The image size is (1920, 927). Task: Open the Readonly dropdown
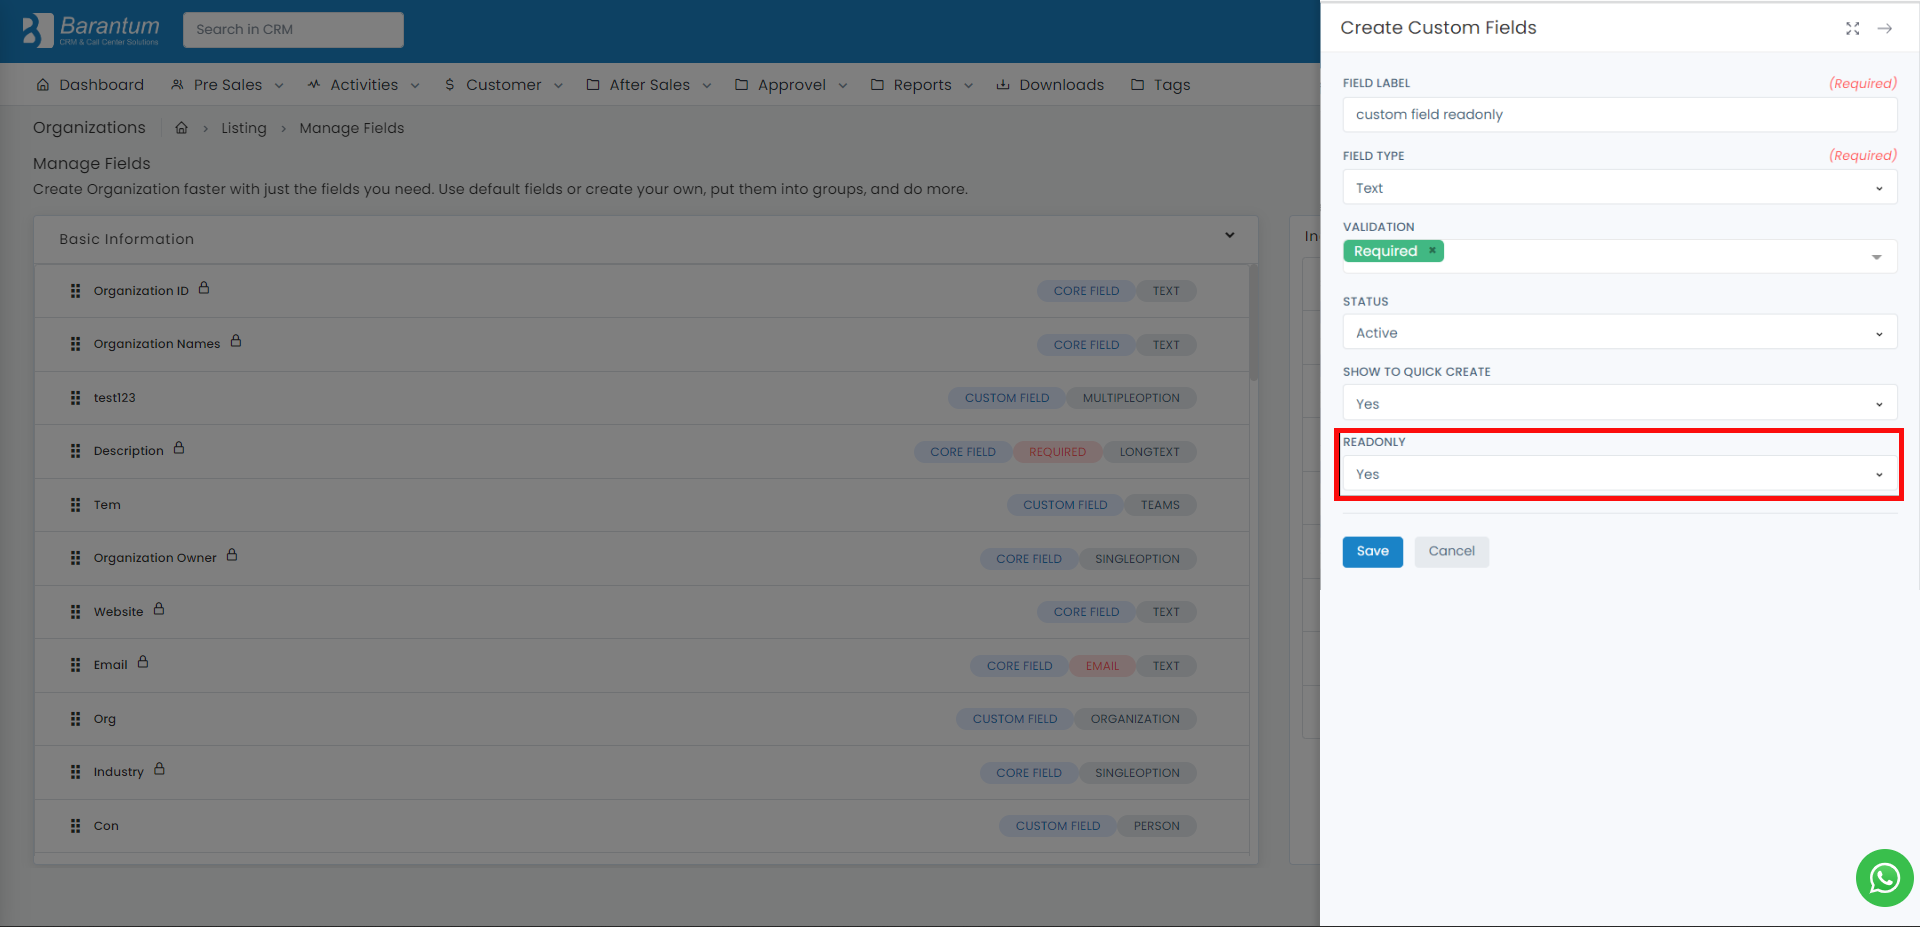(x=1619, y=474)
